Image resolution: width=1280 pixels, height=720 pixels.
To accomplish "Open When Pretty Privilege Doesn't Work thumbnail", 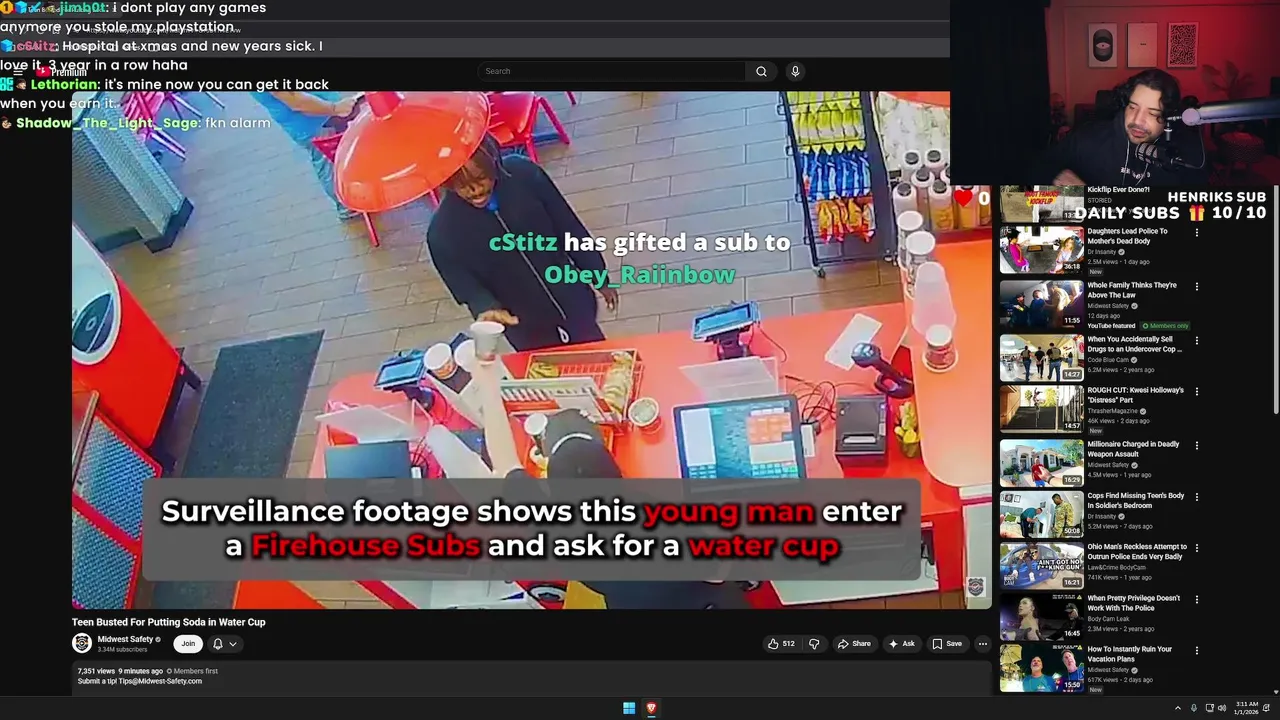I will 1041,616.
